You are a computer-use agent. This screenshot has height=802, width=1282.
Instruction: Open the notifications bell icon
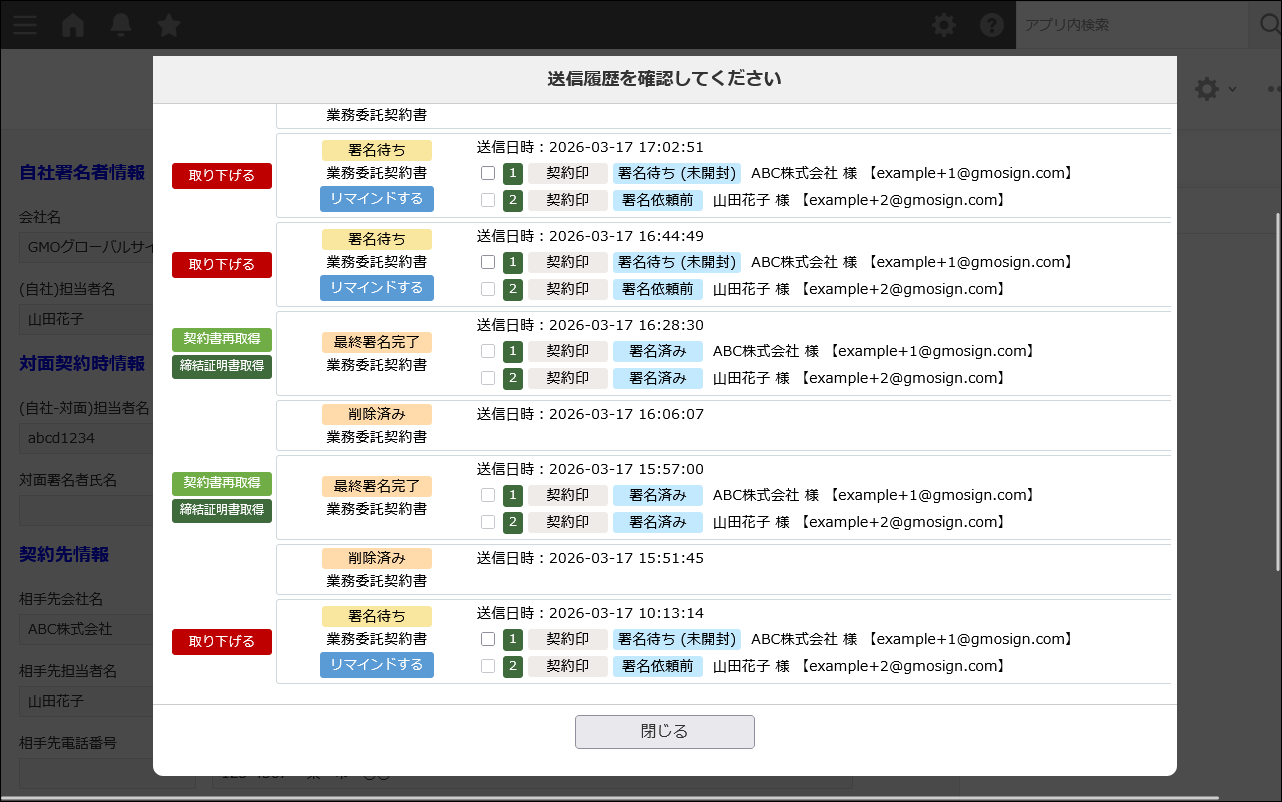121,25
